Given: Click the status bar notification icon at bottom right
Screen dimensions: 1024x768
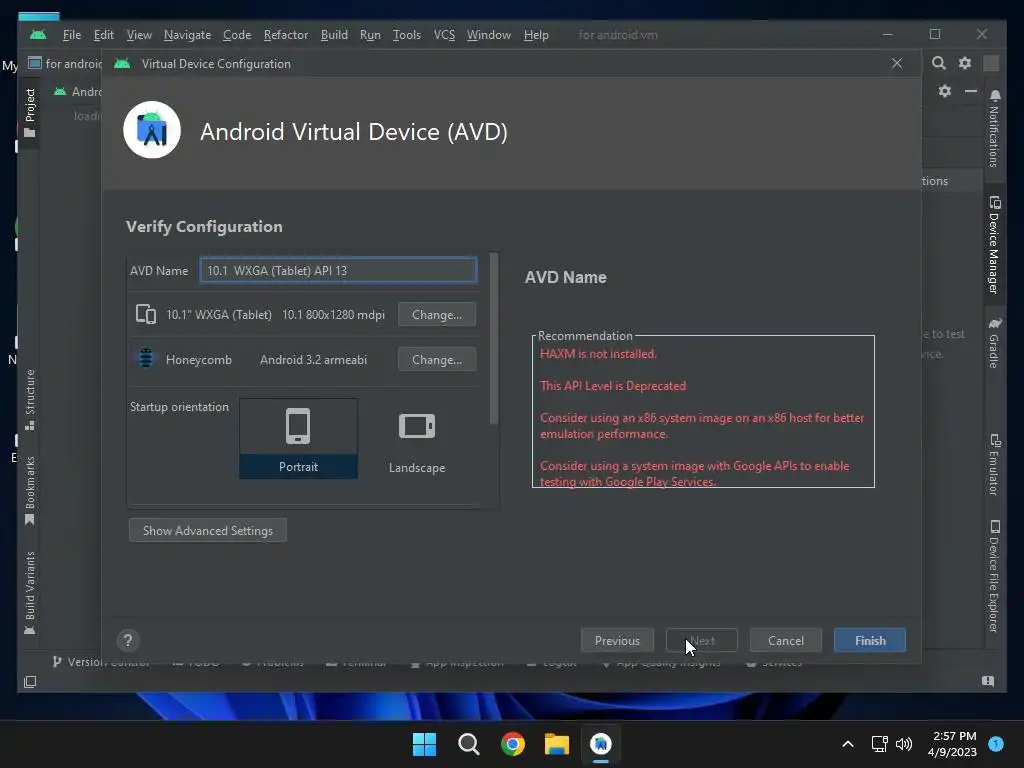Looking at the screenshot, I should [988, 681].
